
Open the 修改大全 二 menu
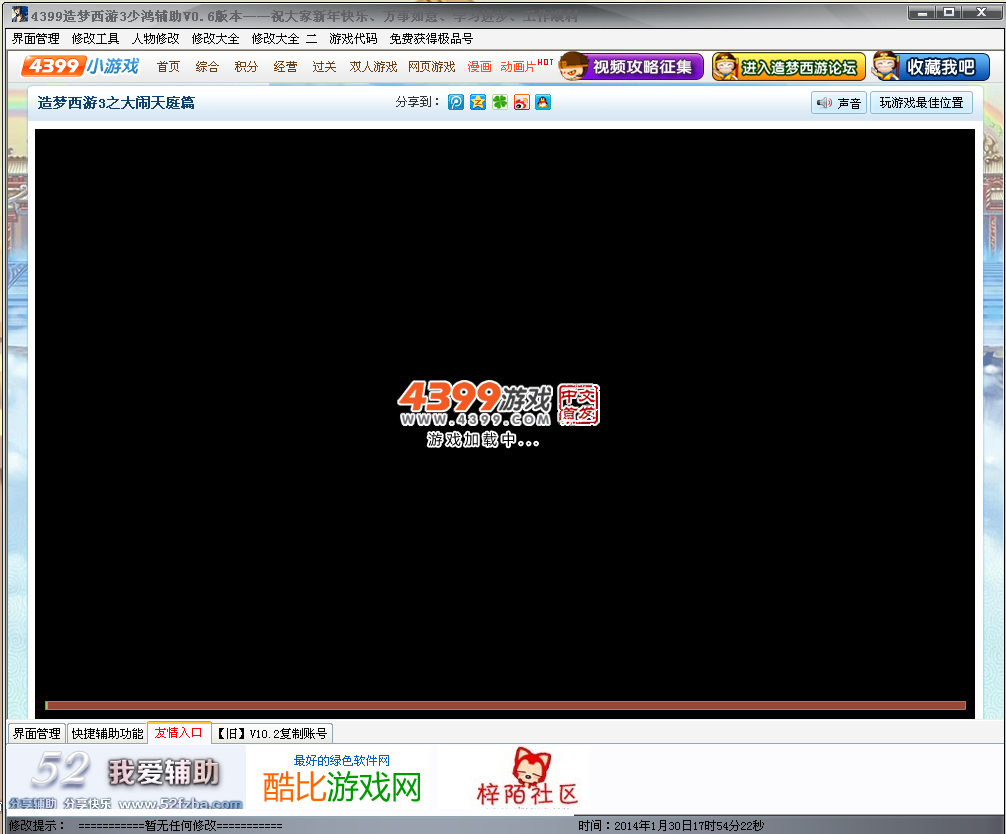click(x=284, y=38)
